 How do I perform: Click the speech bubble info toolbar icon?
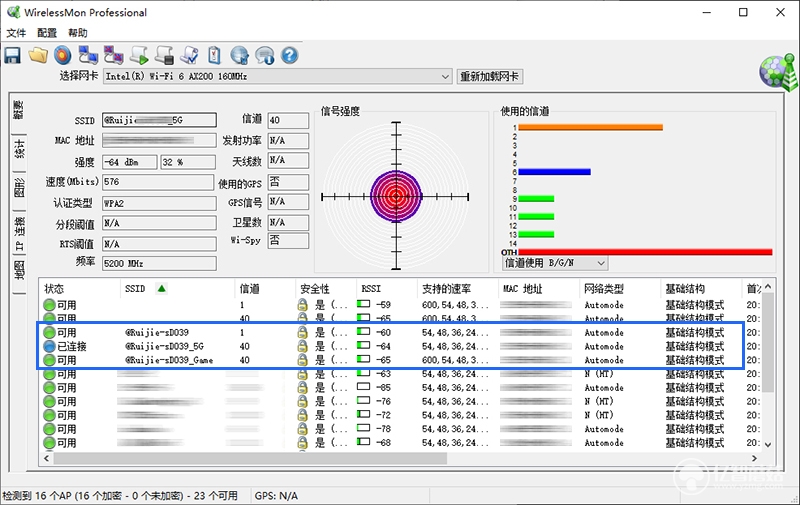264,55
